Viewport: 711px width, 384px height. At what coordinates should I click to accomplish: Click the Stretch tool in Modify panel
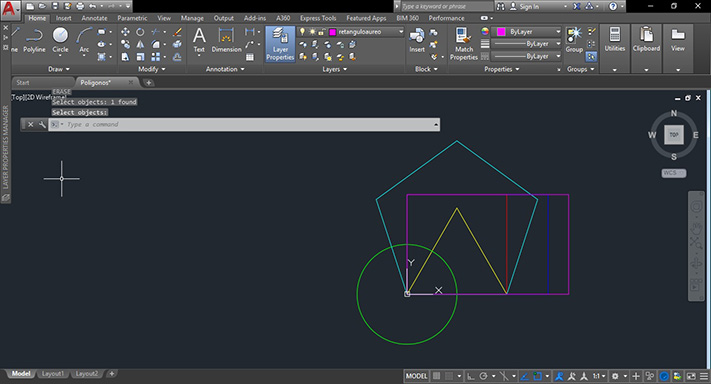point(125,57)
